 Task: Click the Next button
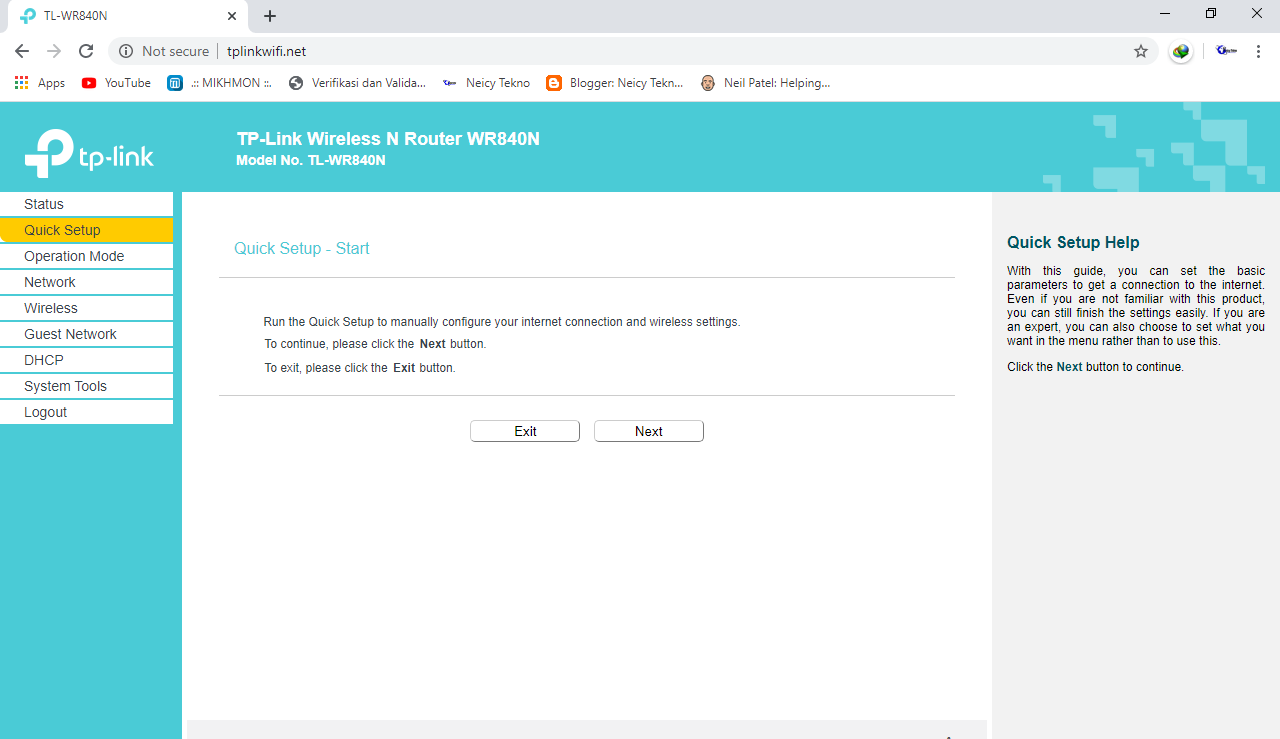tap(649, 431)
